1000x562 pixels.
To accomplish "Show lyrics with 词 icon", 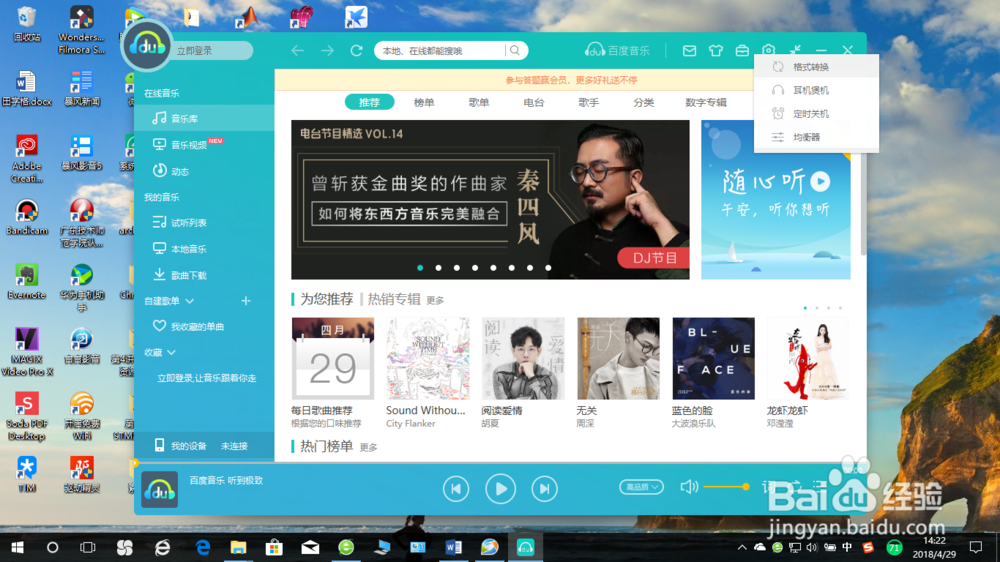I will tap(768, 487).
